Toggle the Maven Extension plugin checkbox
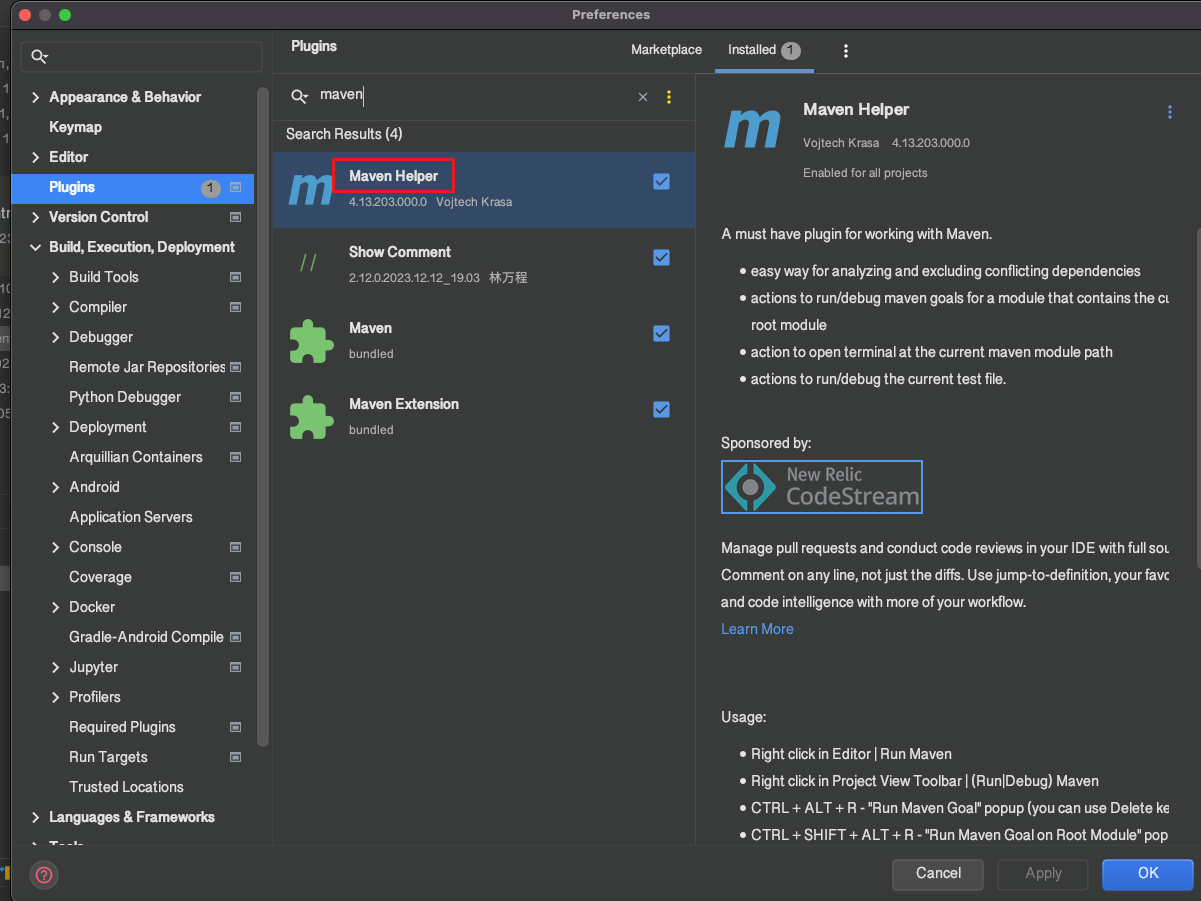This screenshot has width=1201, height=901. tap(661, 409)
